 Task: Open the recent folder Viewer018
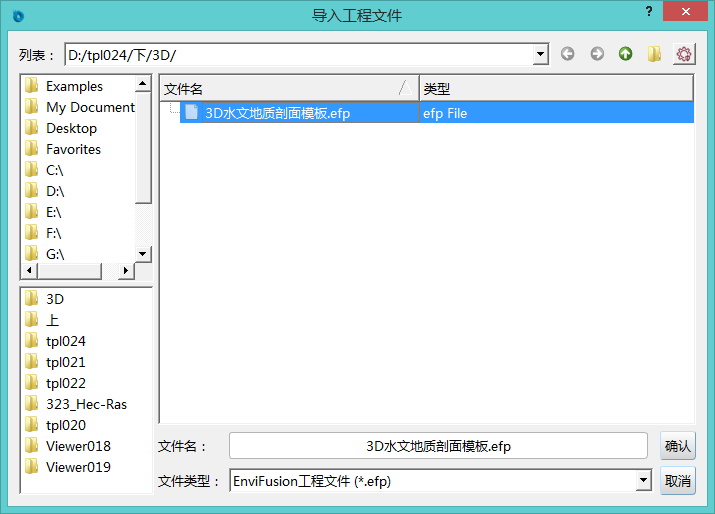[78, 446]
